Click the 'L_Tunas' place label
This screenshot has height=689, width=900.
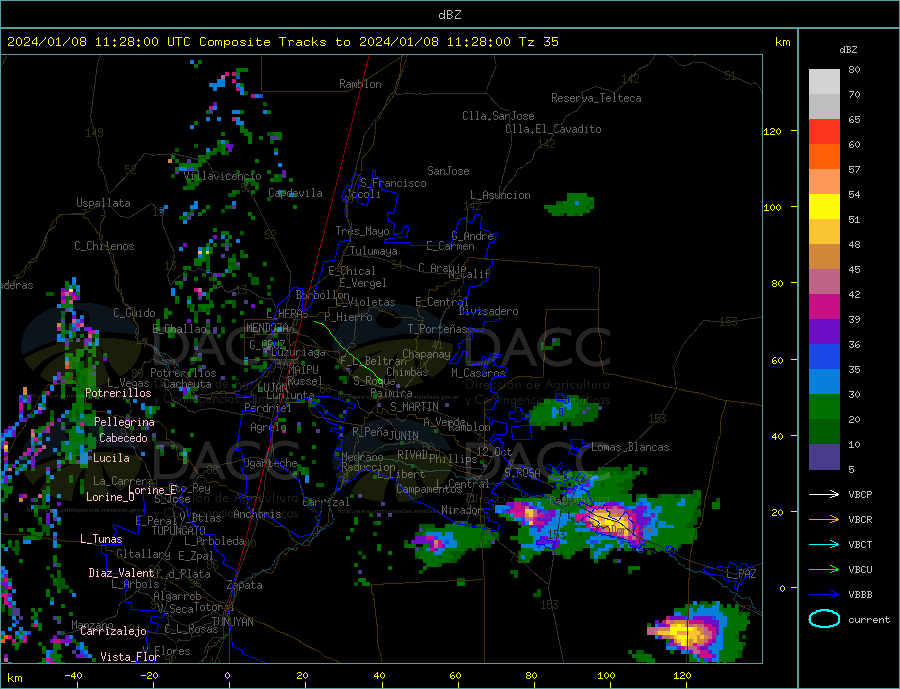coord(101,539)
